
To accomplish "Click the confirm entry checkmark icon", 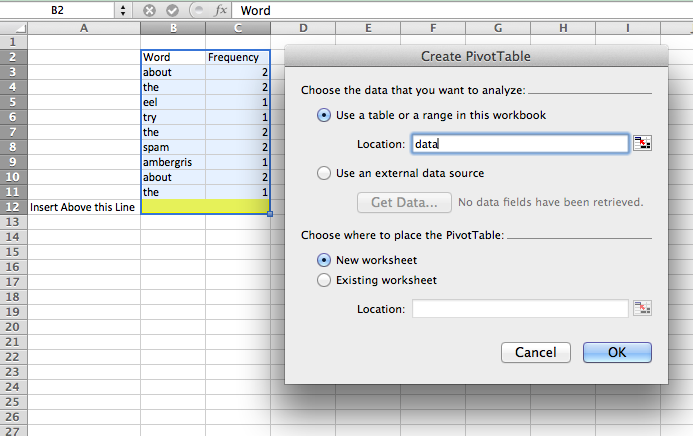I will (172, 10).
